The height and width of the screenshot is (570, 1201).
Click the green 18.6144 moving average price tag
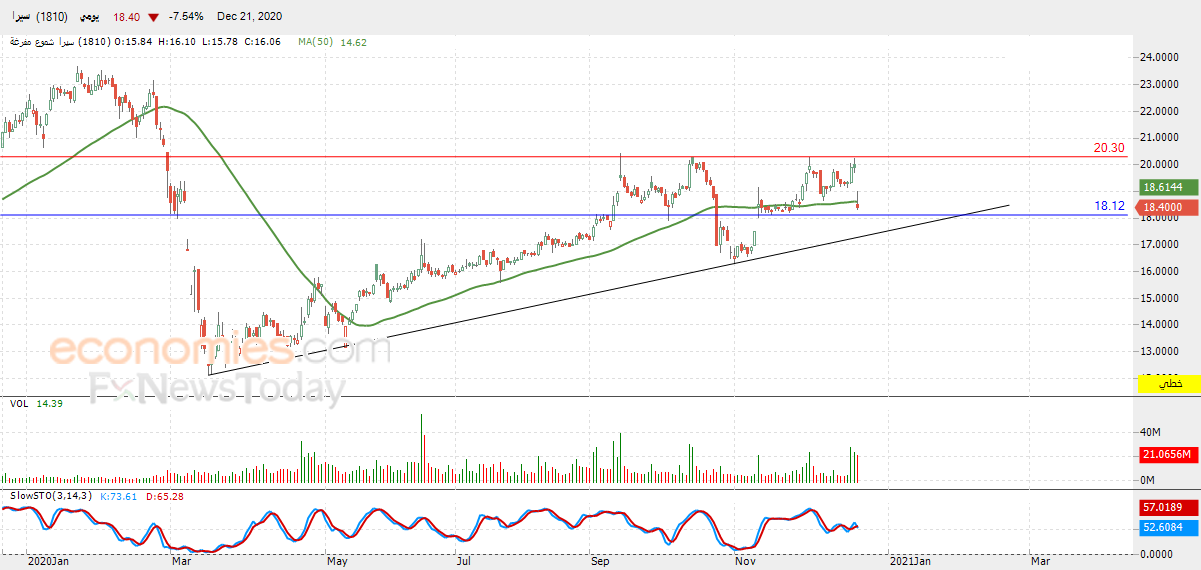click(1169, 187)
